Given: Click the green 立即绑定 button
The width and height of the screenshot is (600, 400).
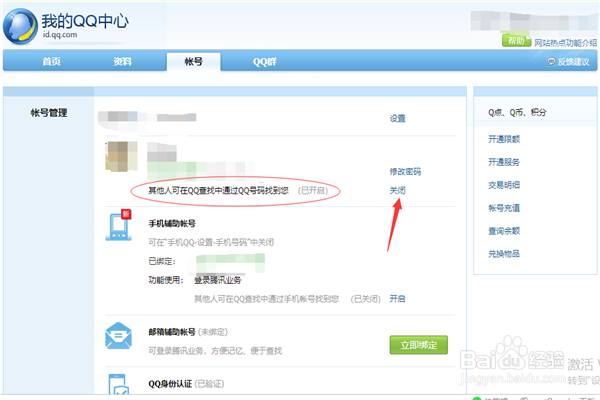Looking at the screenshot, I should (x=419, y=345).
